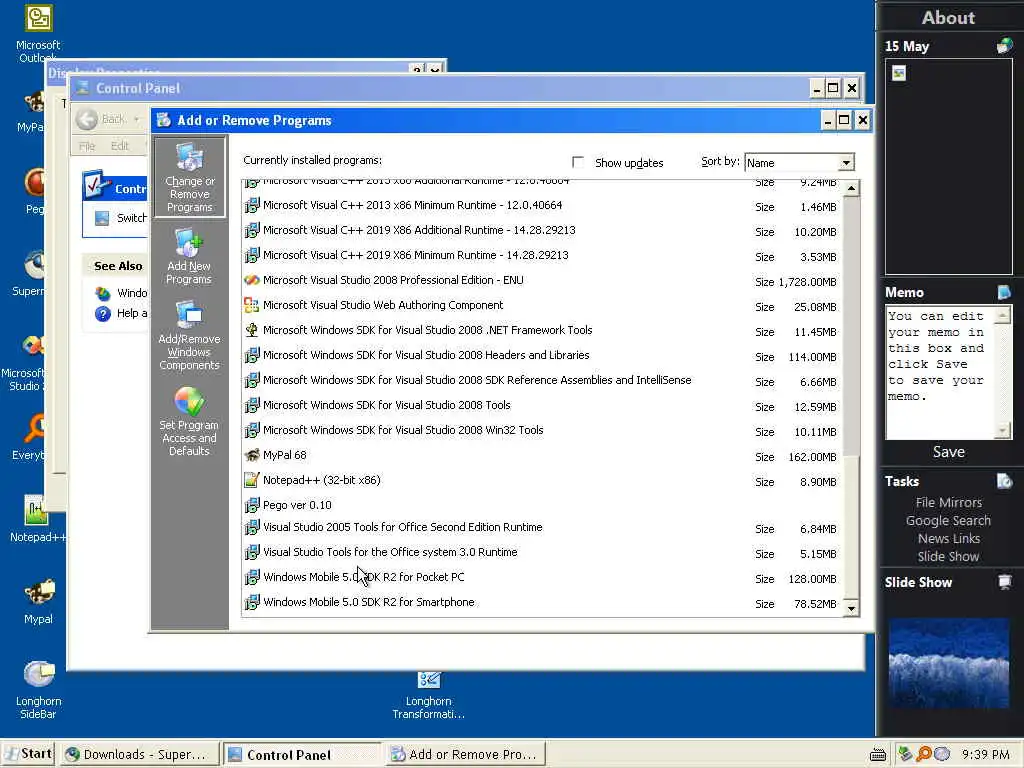
Task: Select Microsoft Windows SDK for Visual Studio 2008 Tools
Action: pos(541,406)
